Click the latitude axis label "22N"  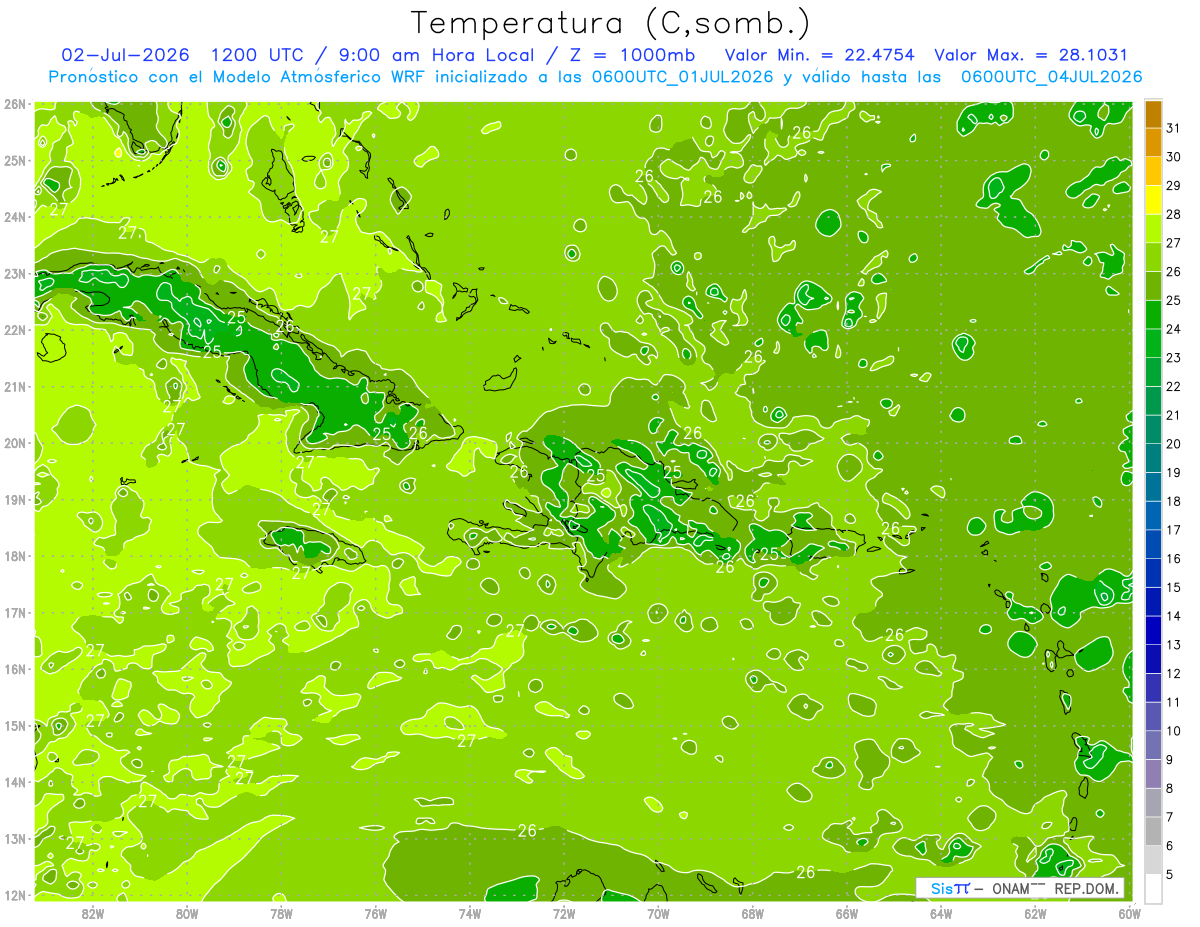15,329
